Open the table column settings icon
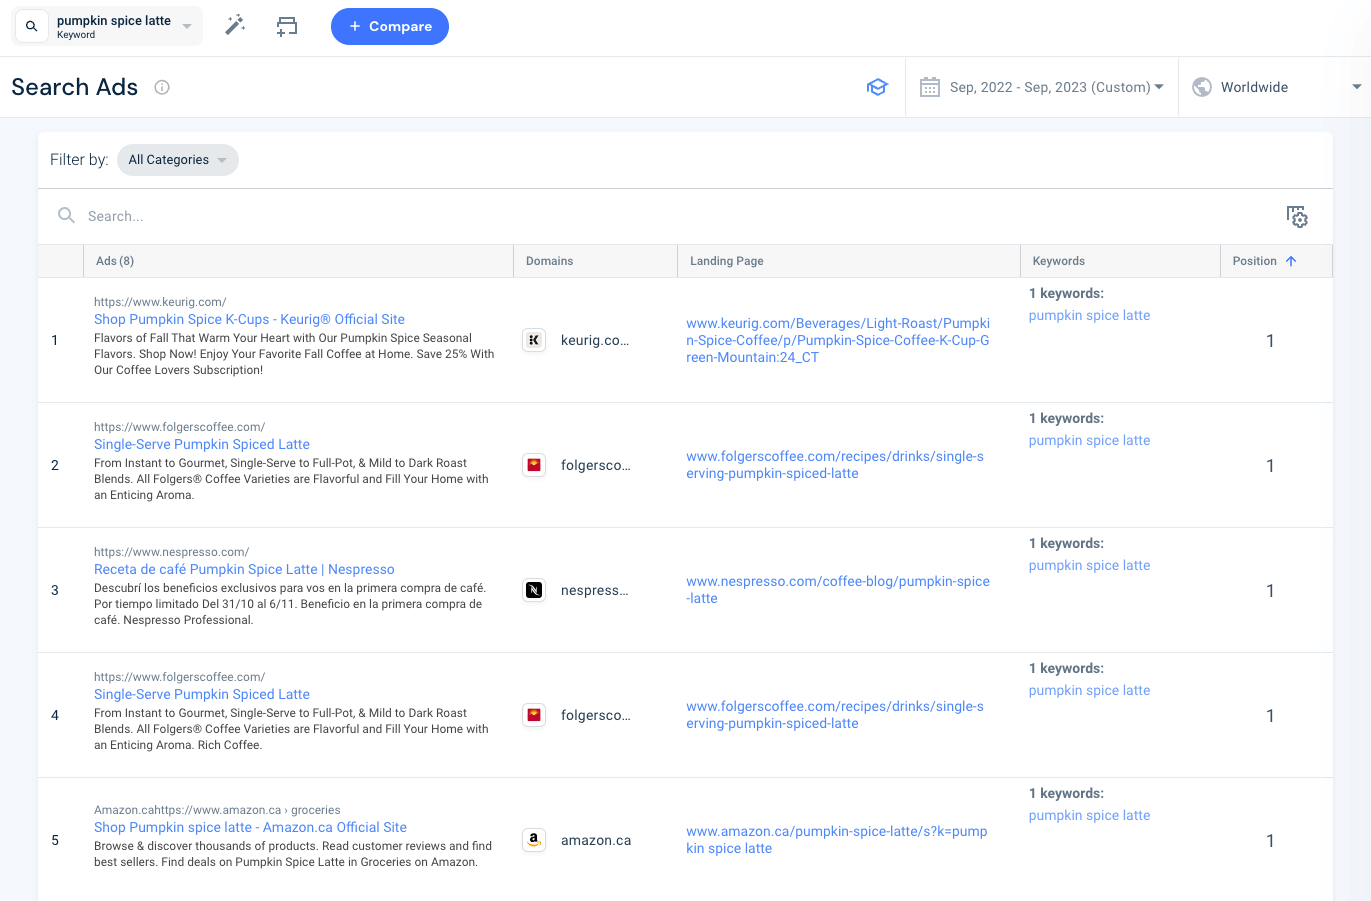 [x=1297, y=216]
